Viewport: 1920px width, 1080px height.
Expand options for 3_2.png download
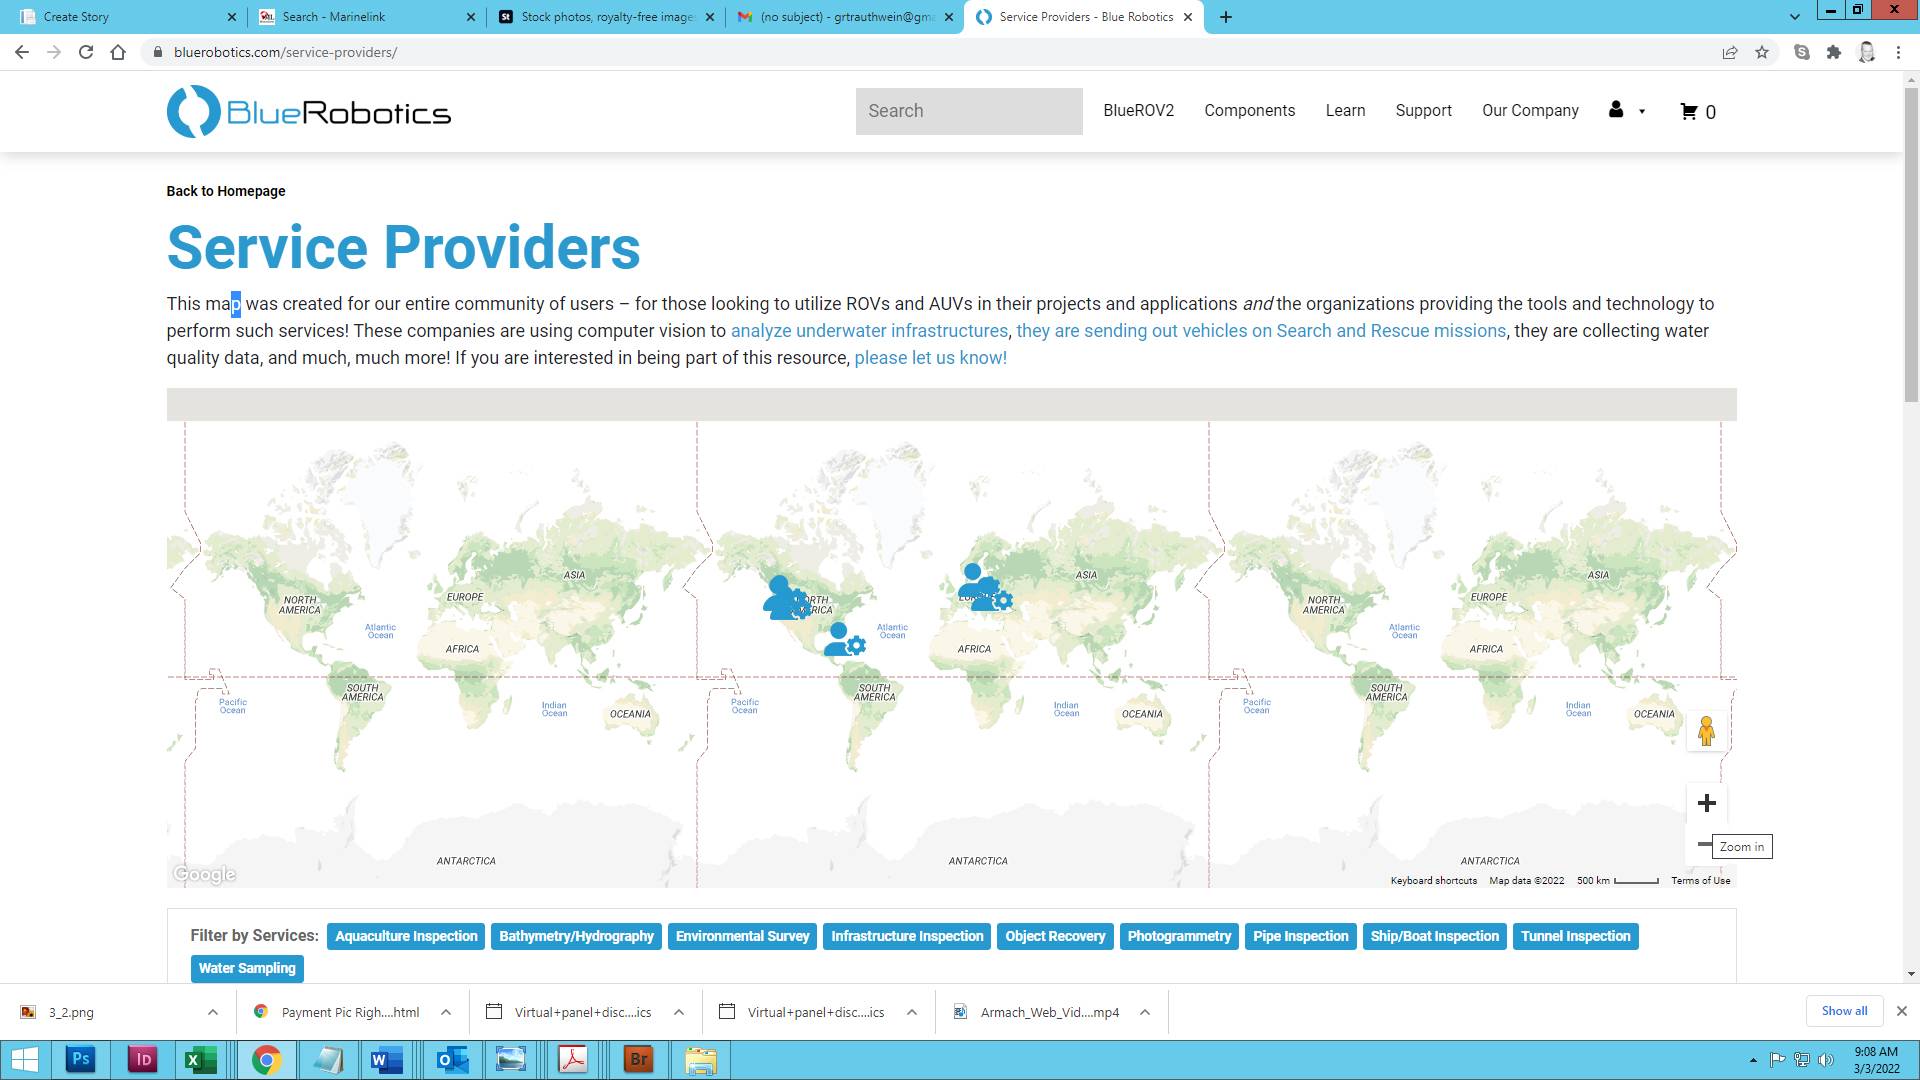tap(213, 1012)
